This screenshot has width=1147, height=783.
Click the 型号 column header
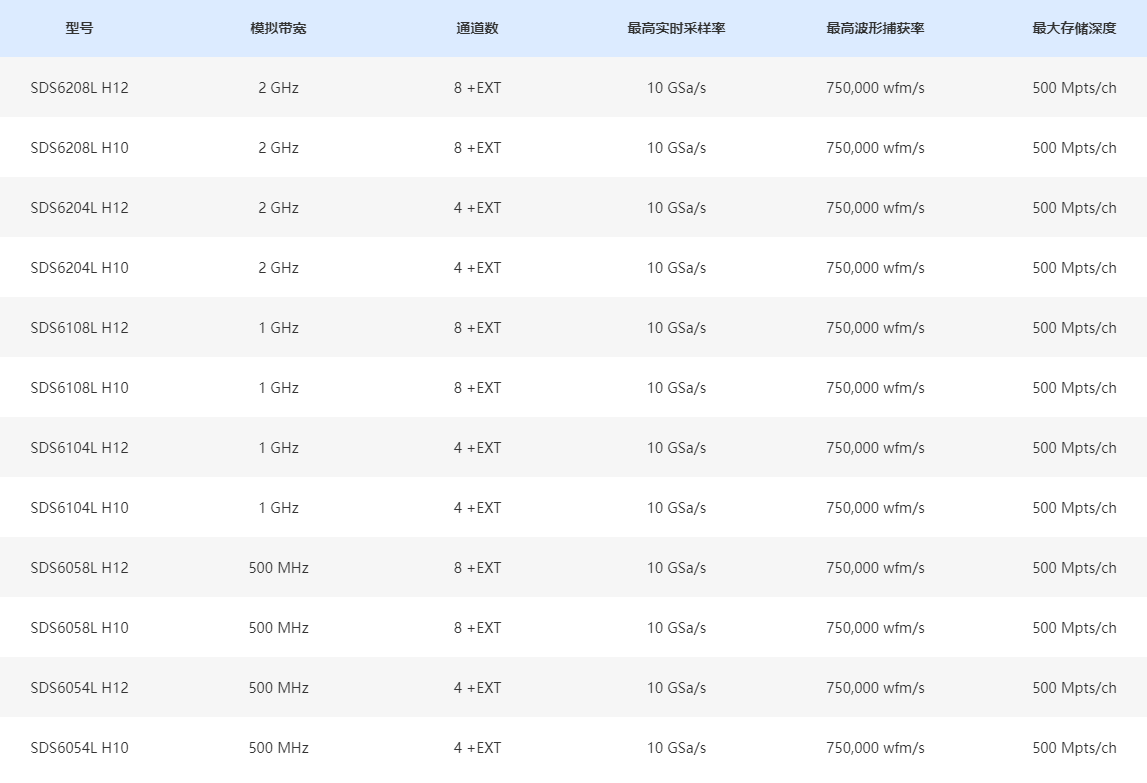pyautogui.click(x=79, y=29)
